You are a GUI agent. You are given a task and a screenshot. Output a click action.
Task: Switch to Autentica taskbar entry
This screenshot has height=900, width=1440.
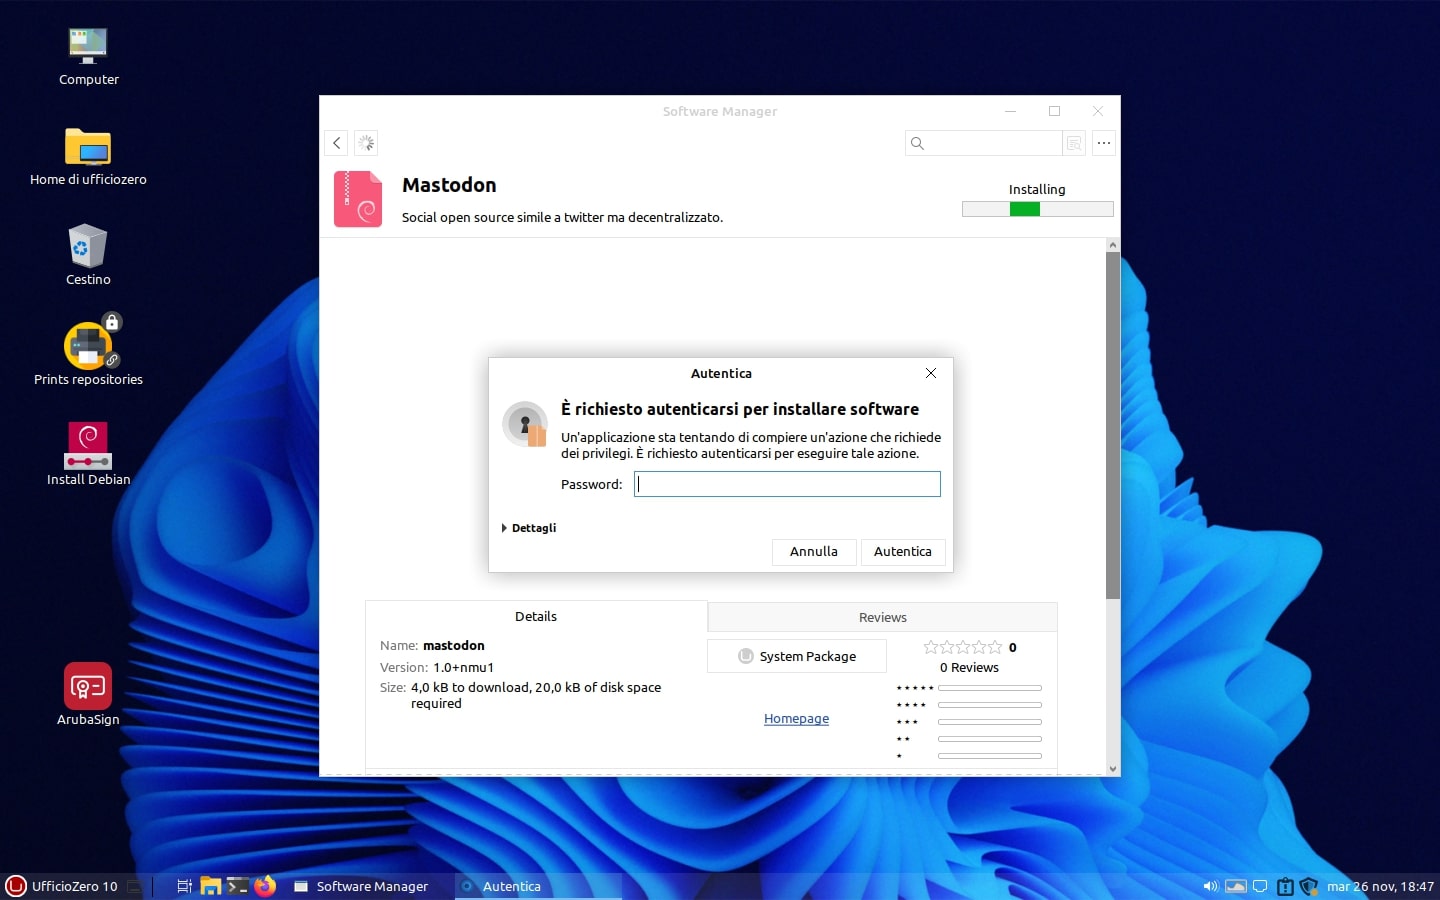[x=538, y=886]
